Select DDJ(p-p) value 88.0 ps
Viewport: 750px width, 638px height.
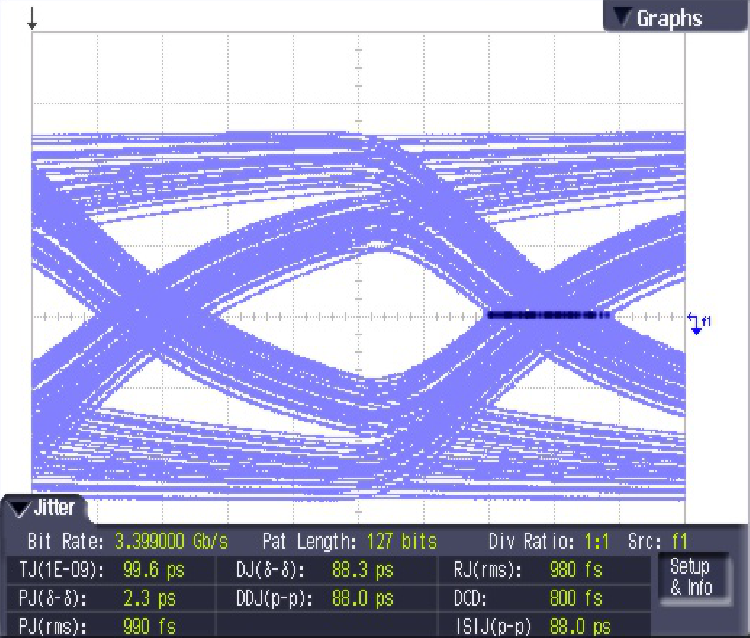pyautogui.click(x=363, y=598)
